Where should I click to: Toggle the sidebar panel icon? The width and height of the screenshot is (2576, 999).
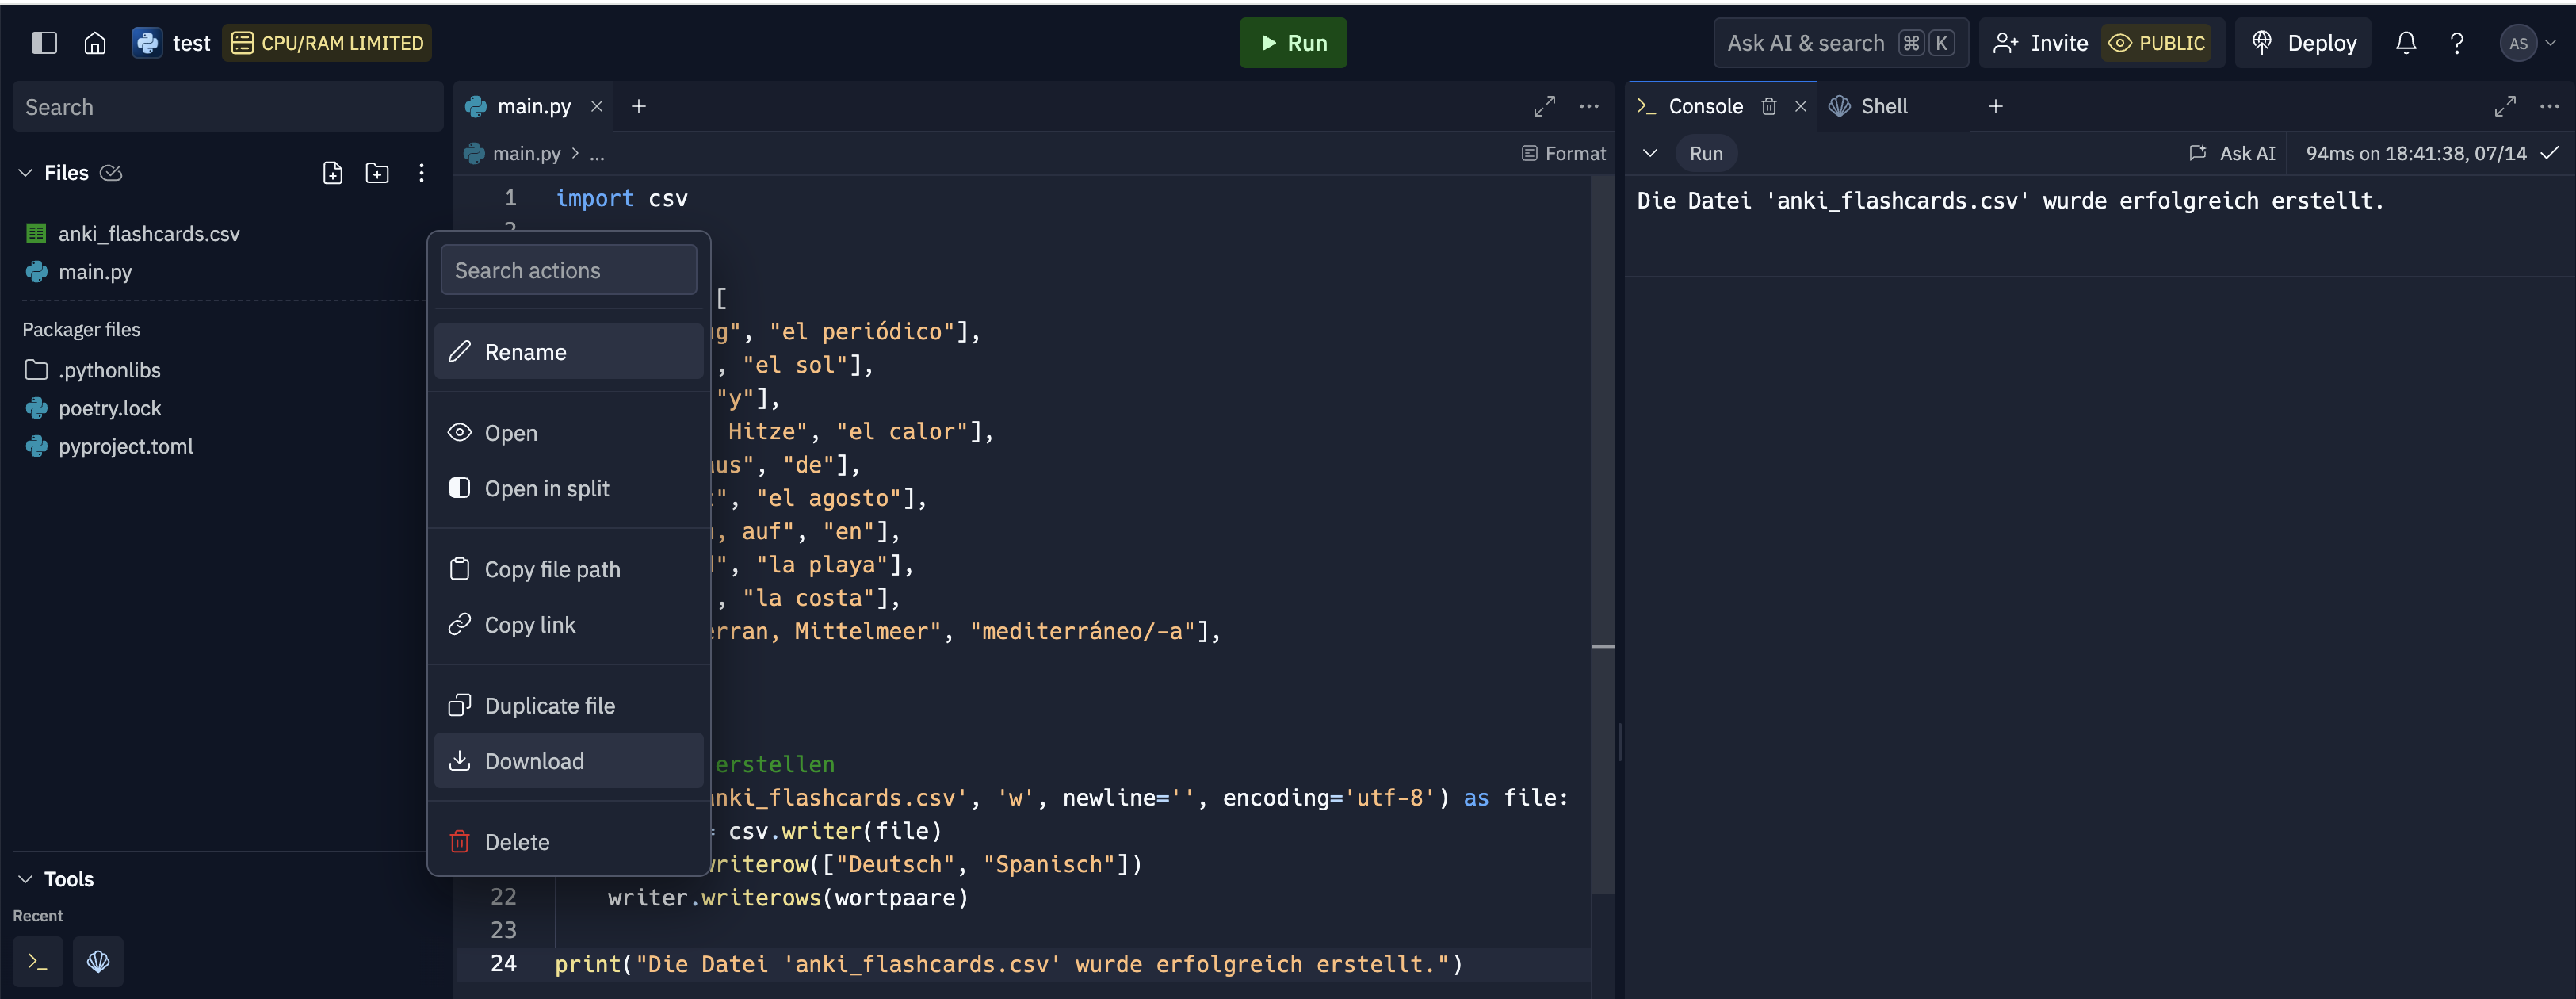[44, 43]
